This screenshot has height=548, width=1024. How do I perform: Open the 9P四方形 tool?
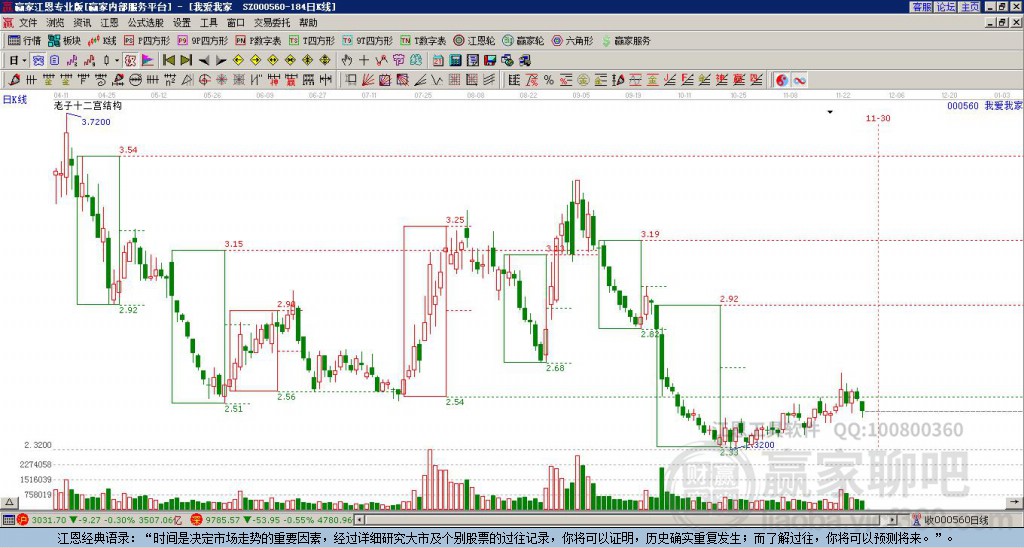(202, 40)
